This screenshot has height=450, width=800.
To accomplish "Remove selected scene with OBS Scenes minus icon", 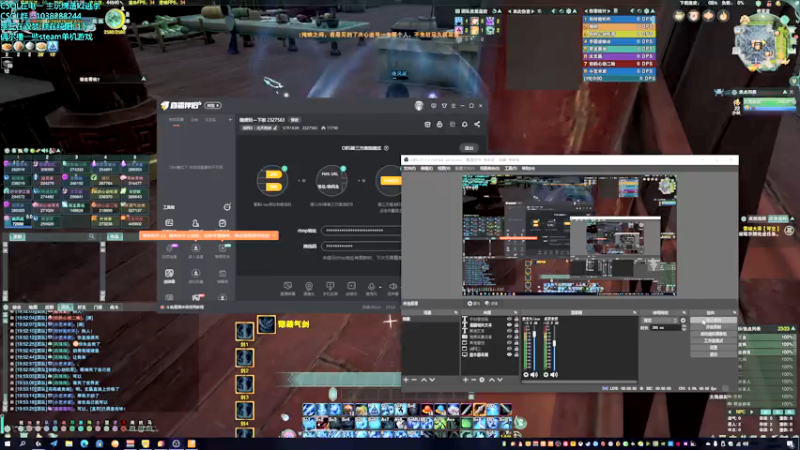I will pos(414,380).
